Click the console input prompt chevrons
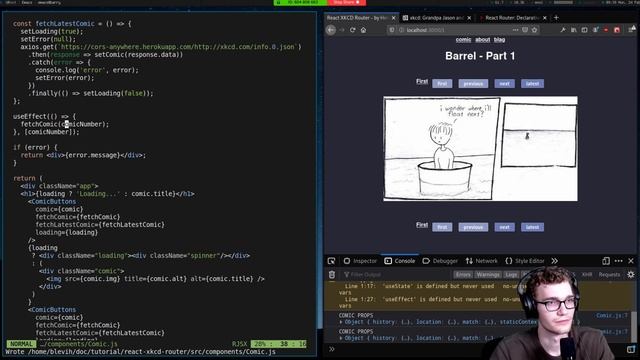640x360 pixels. click(x=331, y=349)
